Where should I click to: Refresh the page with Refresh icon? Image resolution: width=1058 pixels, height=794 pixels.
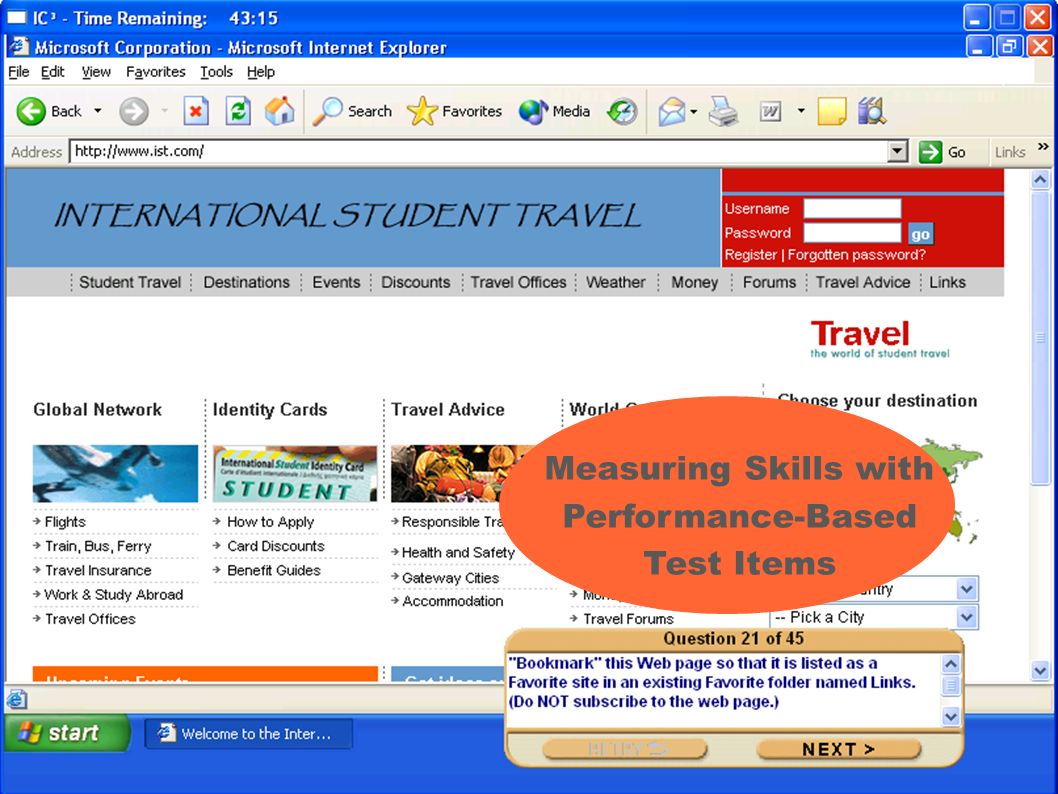[x=238, y=111]
